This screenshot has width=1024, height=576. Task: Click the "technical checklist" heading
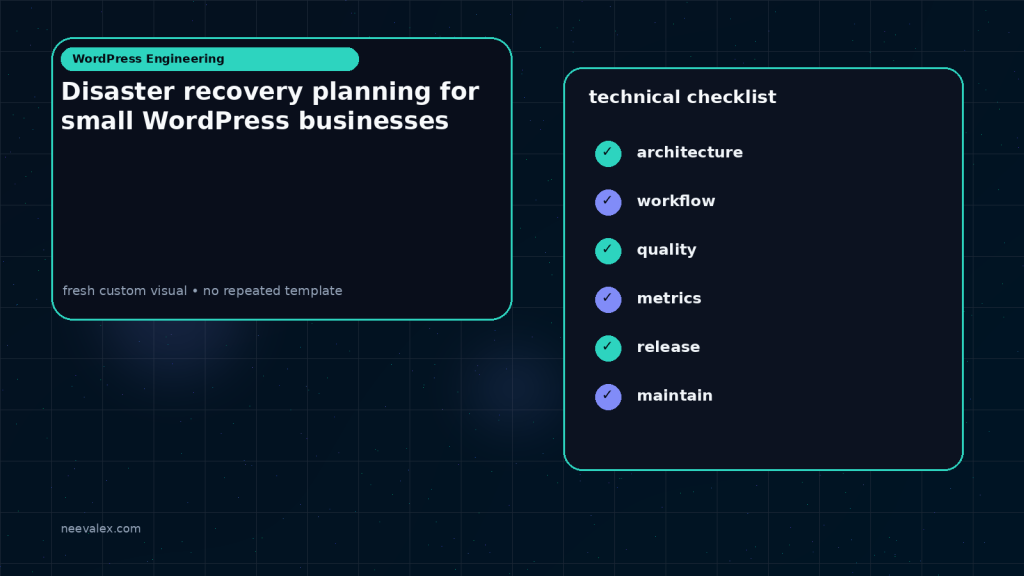(682, 97)
